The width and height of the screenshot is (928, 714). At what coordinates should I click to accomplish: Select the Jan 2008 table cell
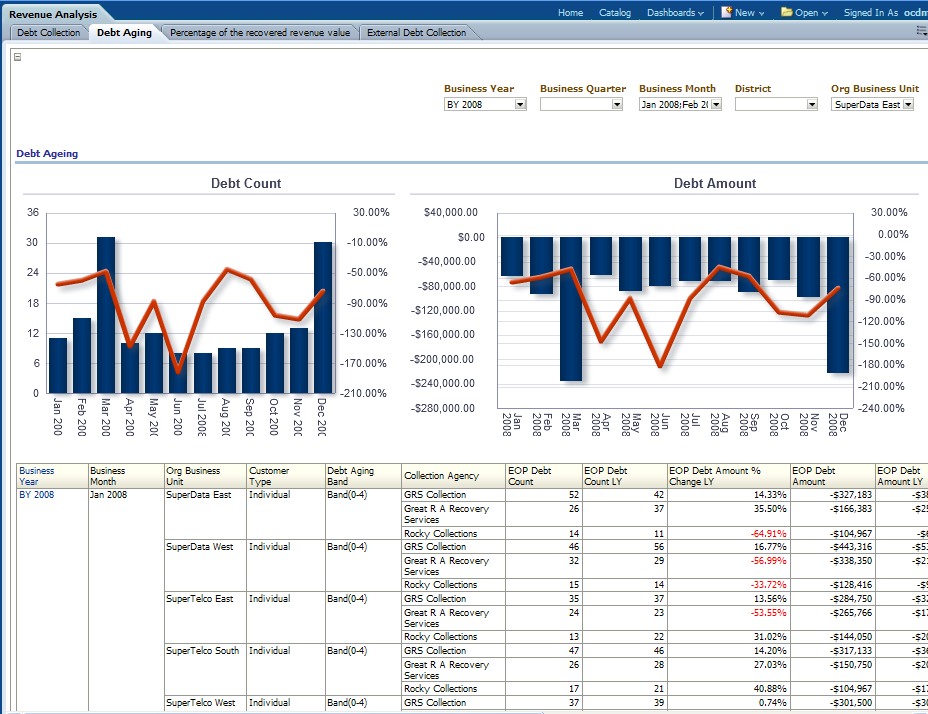coord(108,495)
